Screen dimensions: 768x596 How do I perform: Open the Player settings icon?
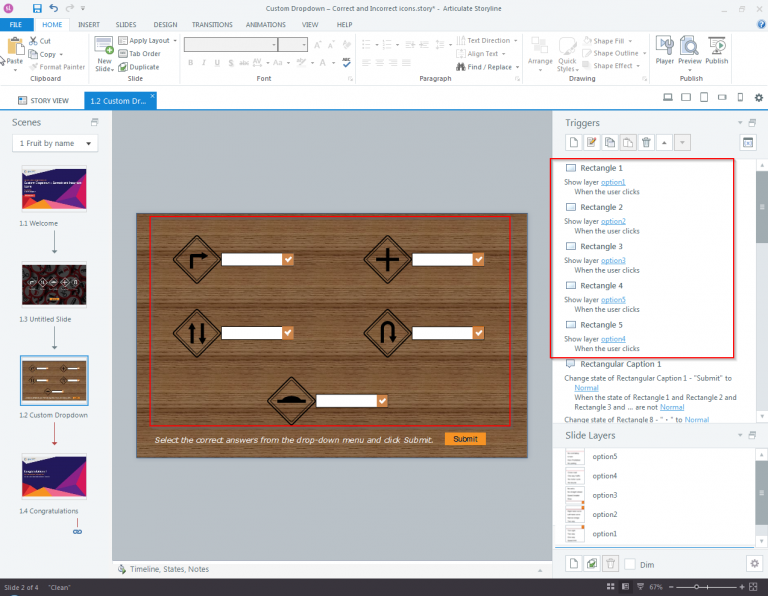click(664, 47)
